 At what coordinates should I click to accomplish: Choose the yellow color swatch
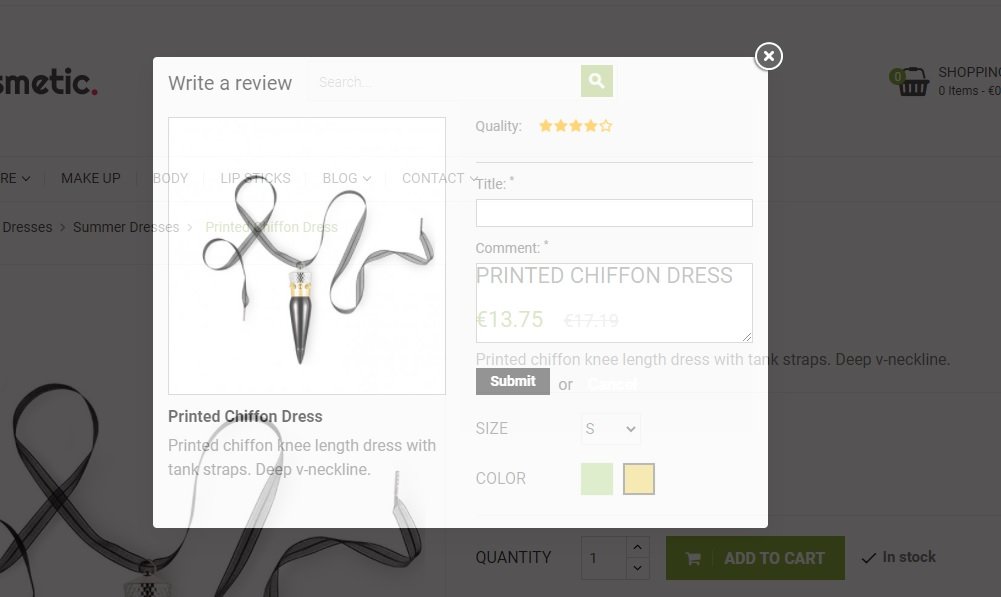click(x=639, y=479)
